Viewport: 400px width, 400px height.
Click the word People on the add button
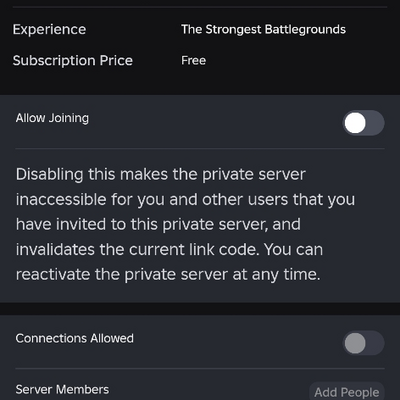click(360, 392)
